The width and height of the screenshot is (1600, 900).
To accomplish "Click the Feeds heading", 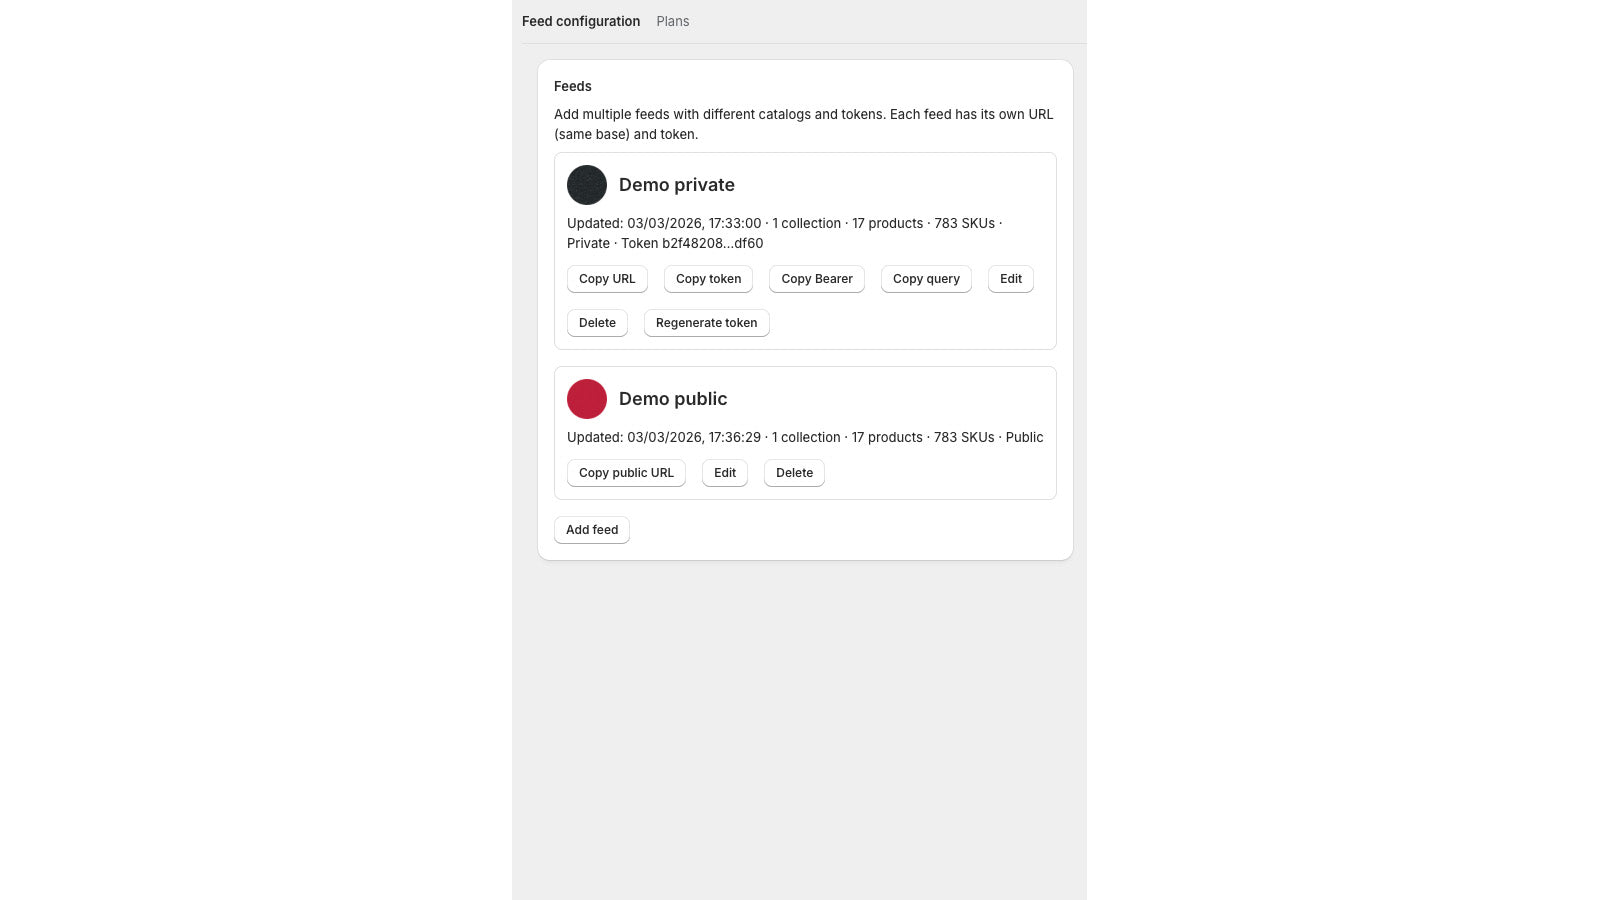I will [572, 86].
